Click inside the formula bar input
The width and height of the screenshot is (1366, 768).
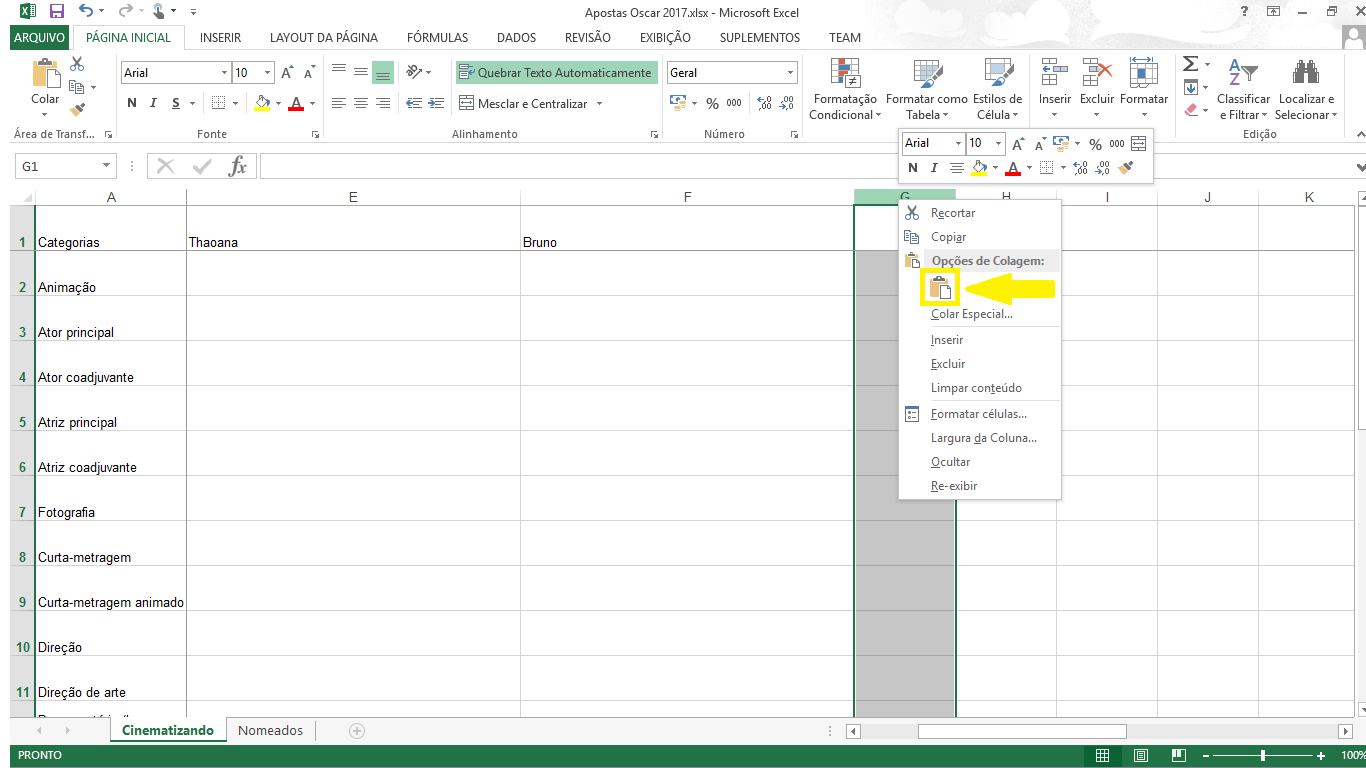pyautogui.click(x=805, y=166)
